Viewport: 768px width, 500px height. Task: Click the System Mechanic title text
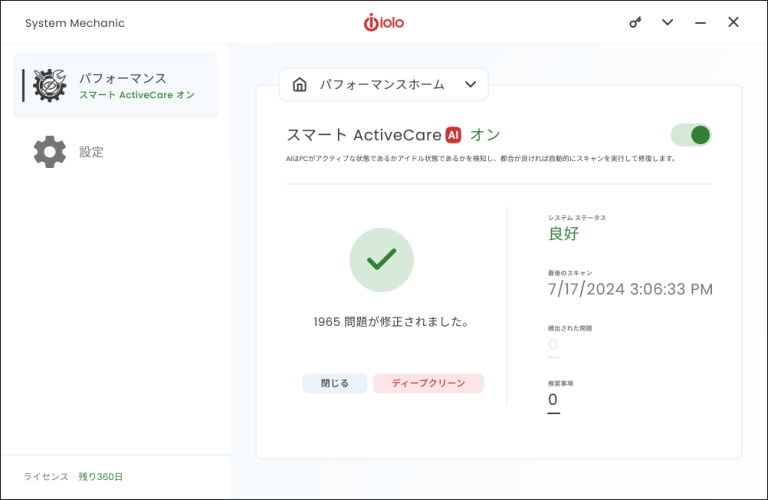coord(75,23)
